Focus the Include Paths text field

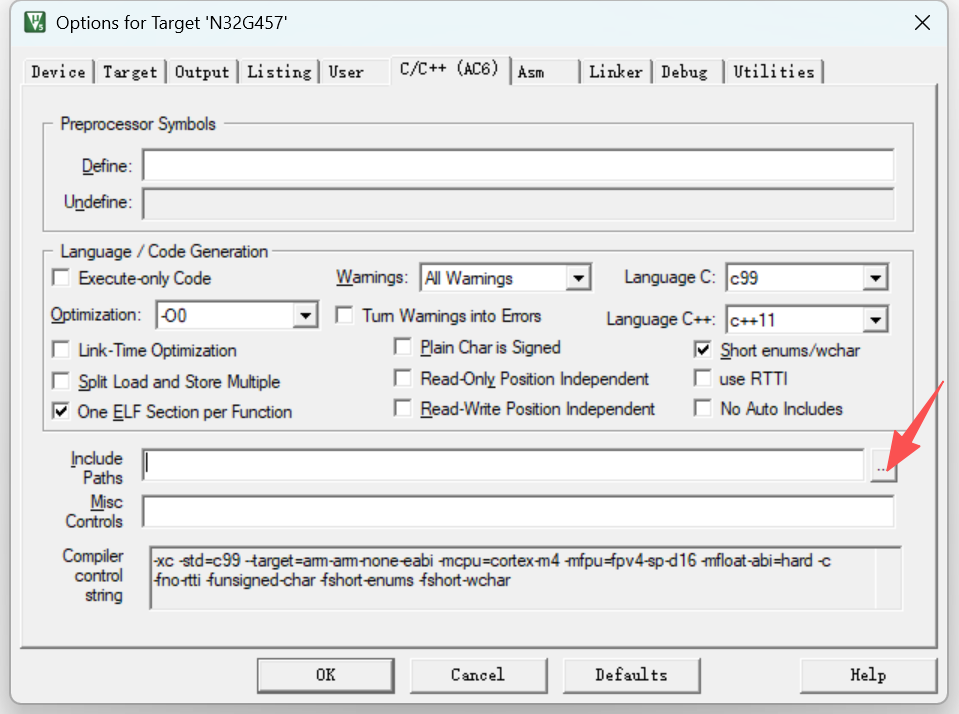(503, 465)
